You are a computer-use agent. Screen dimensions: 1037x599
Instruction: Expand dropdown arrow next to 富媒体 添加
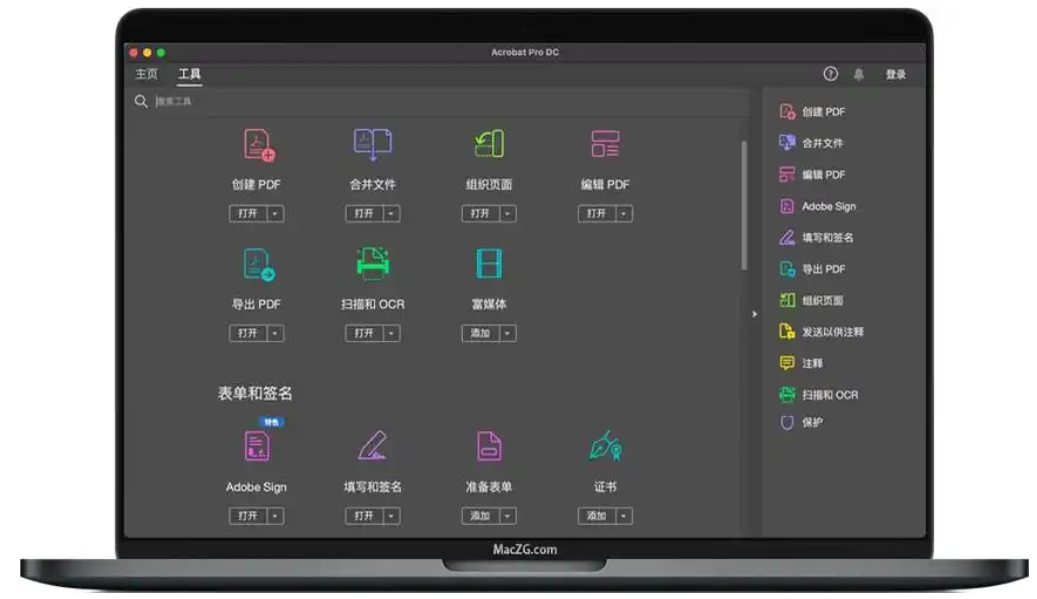point(508,333)
